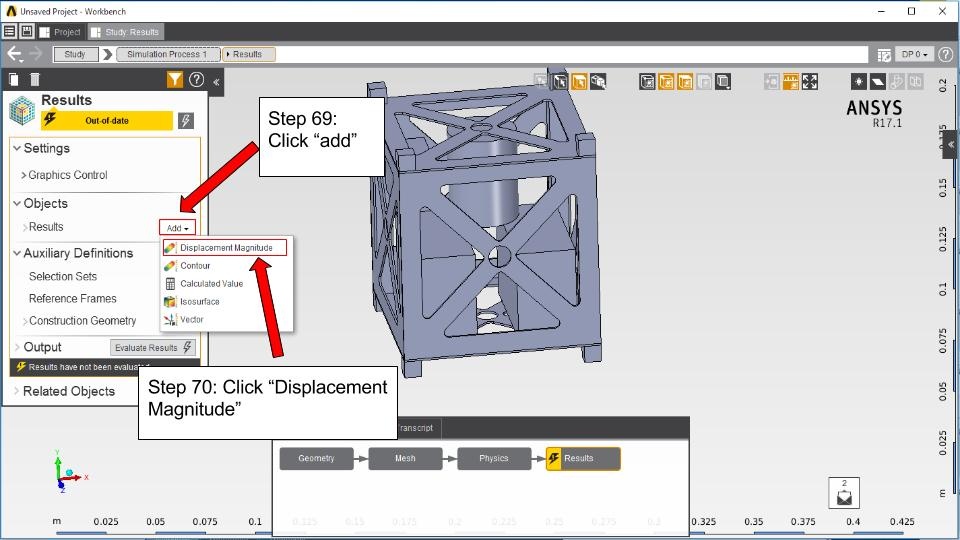Click the yellow Out-of-date status bar
The width and height of the screenshot is (960, 540).
[x=107, y=121]
